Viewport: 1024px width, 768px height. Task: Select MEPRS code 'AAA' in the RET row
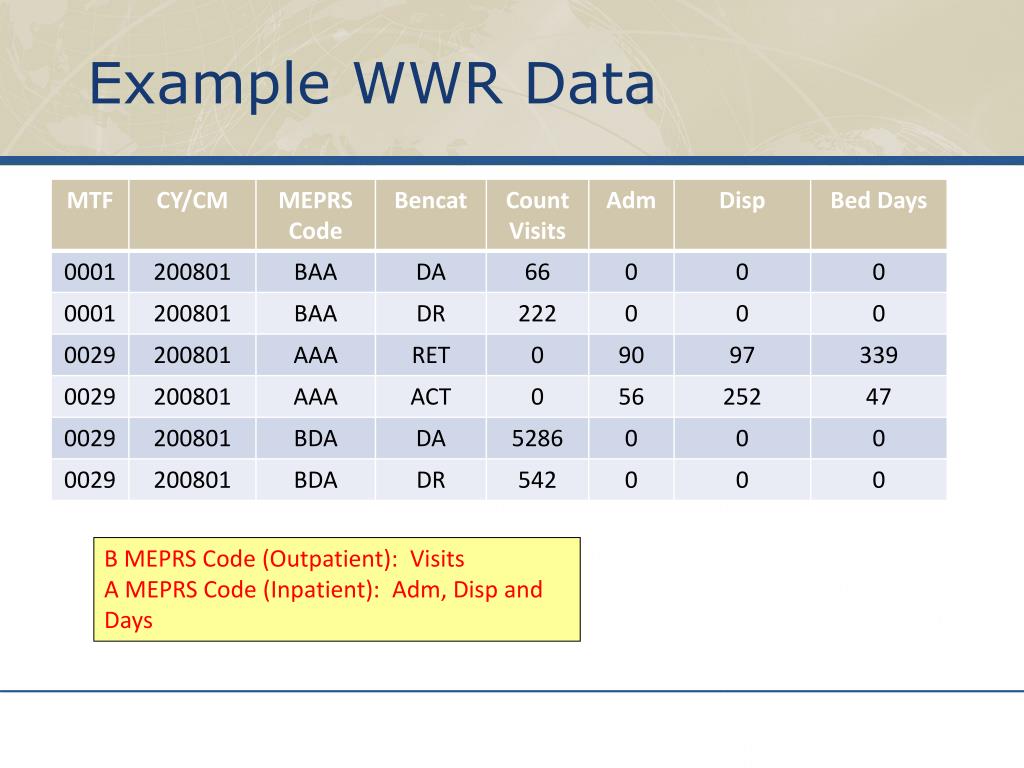(315, 355)
